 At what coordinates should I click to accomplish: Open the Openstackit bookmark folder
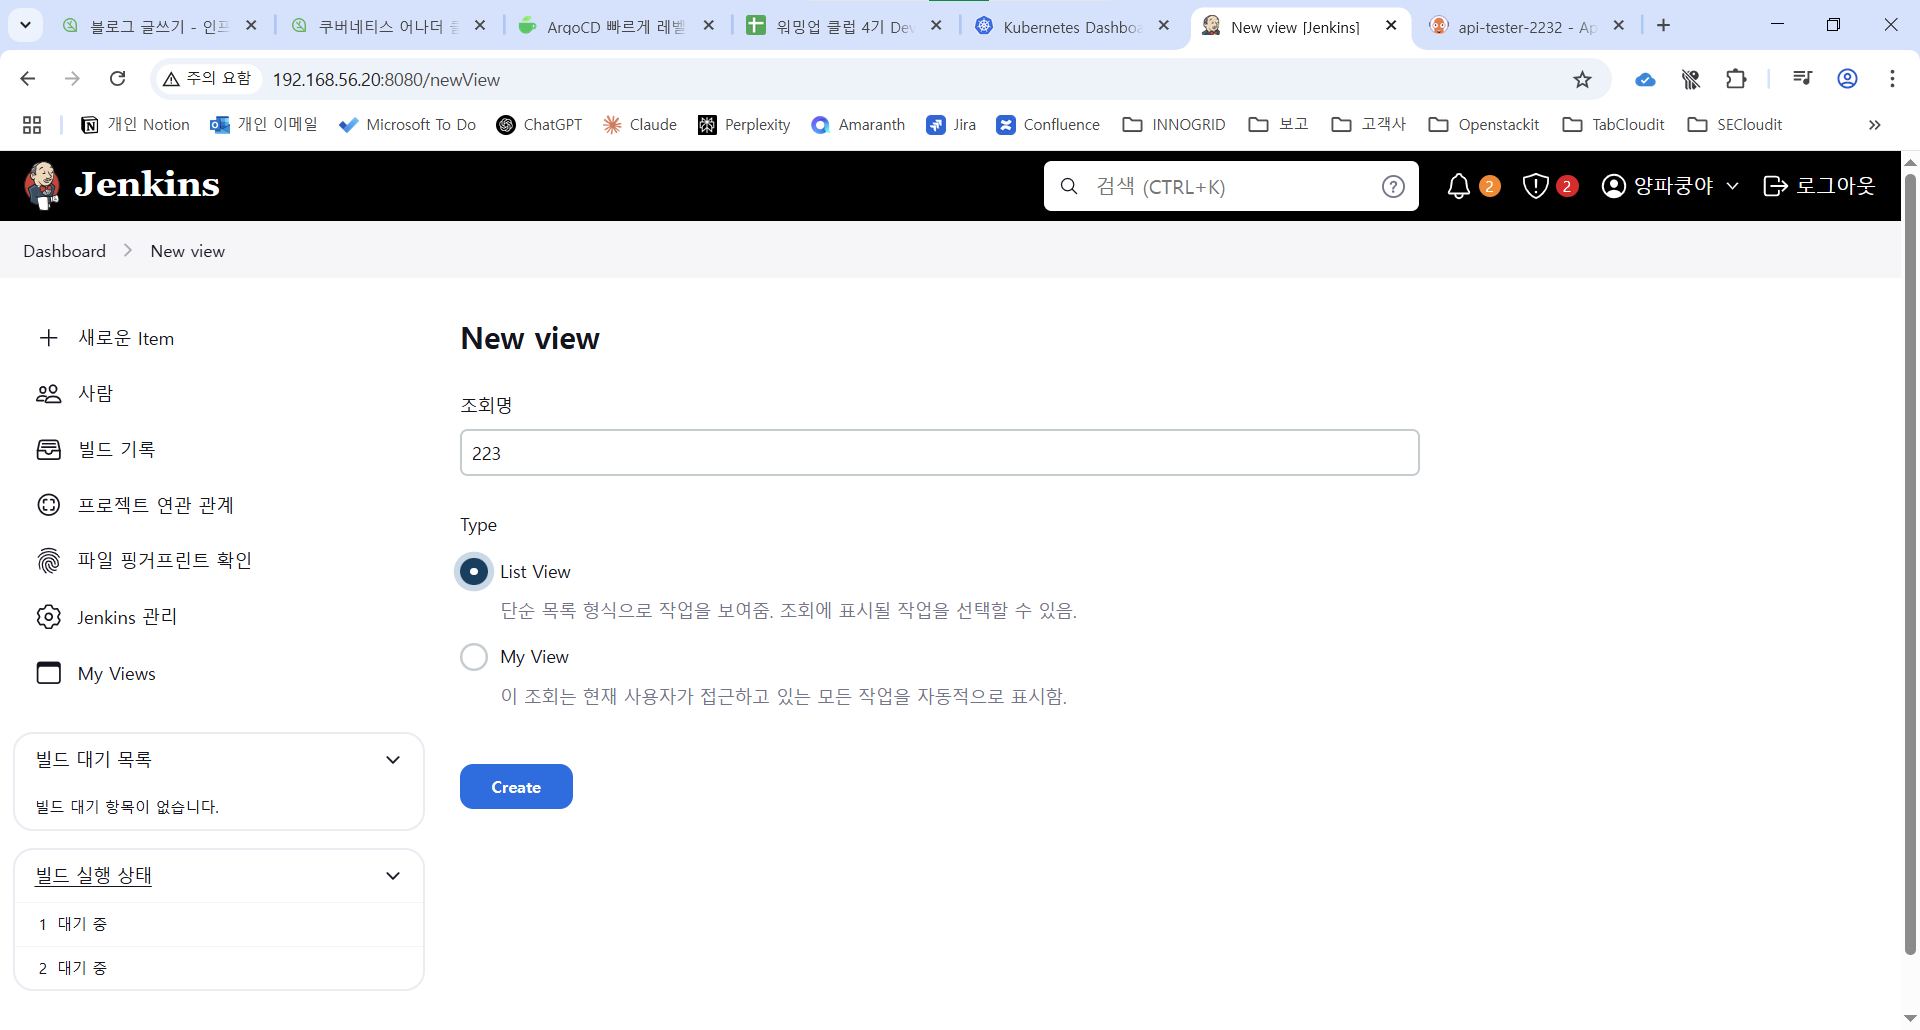click(x=1484, y=125)
